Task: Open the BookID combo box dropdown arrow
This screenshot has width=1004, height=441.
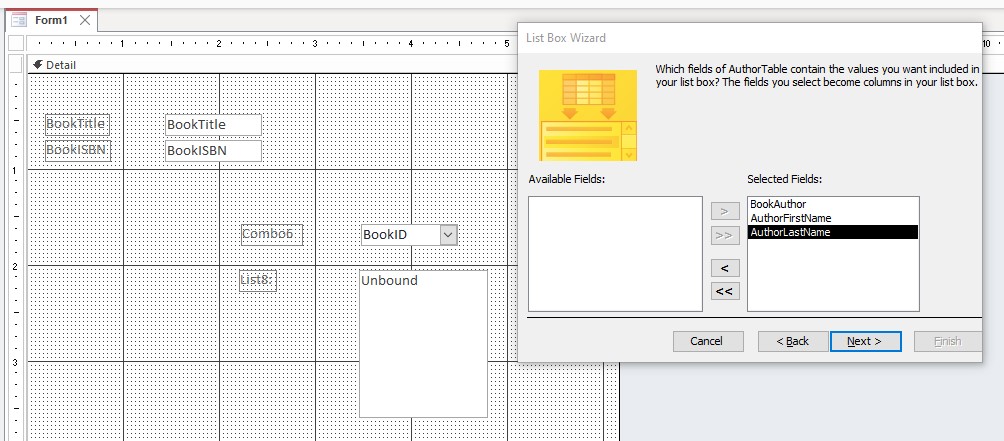Action: pyautogui.click(x=448, y=234)
